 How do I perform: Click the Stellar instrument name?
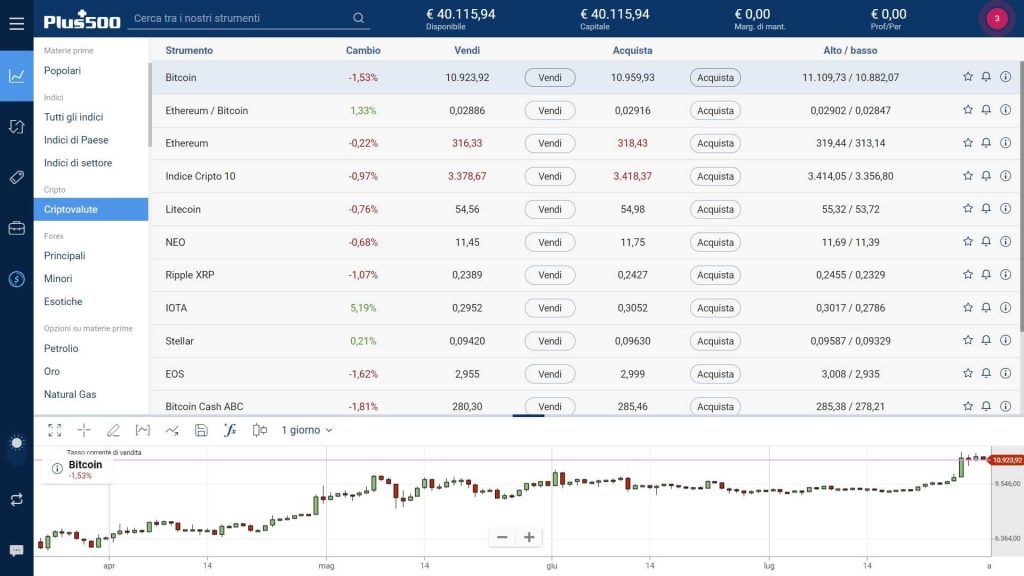(x=180, y=341)
